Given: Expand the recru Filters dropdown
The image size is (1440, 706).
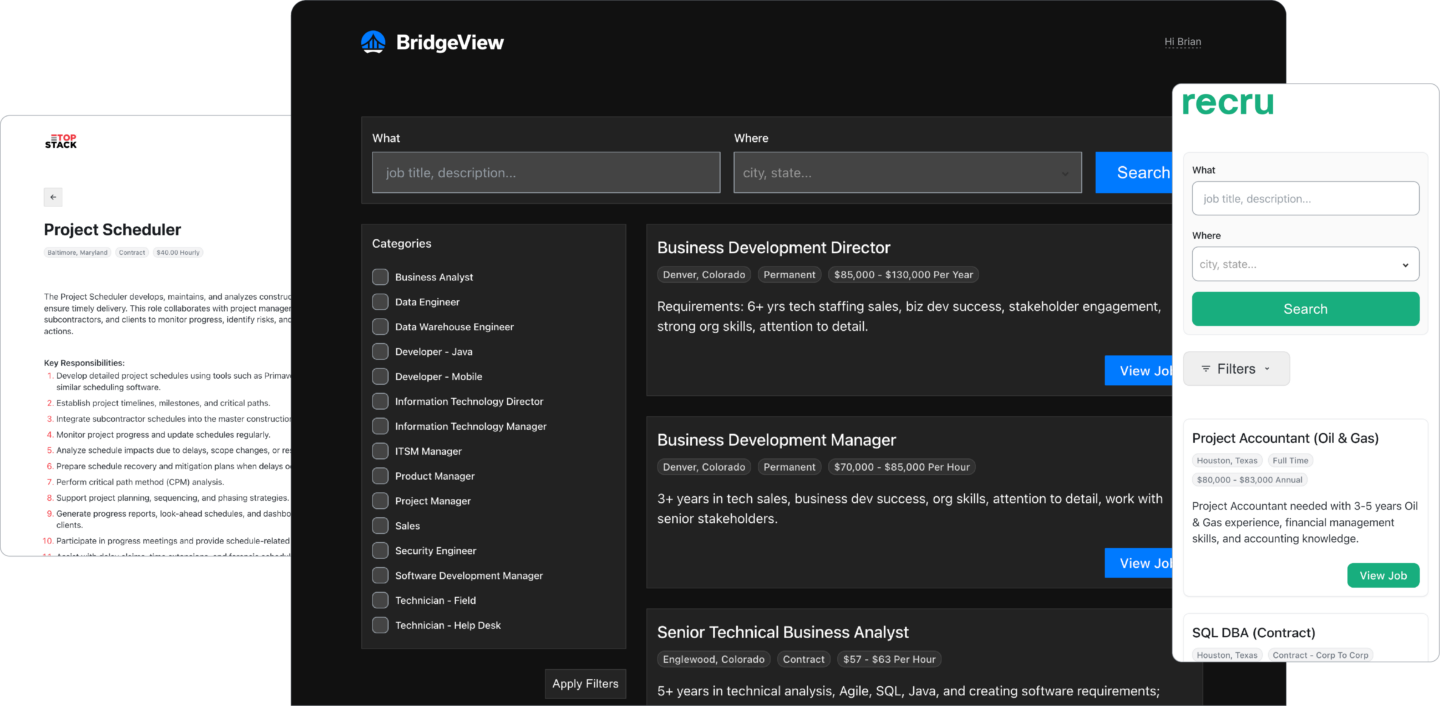Looking at the screenshot, I should 1236,368.
